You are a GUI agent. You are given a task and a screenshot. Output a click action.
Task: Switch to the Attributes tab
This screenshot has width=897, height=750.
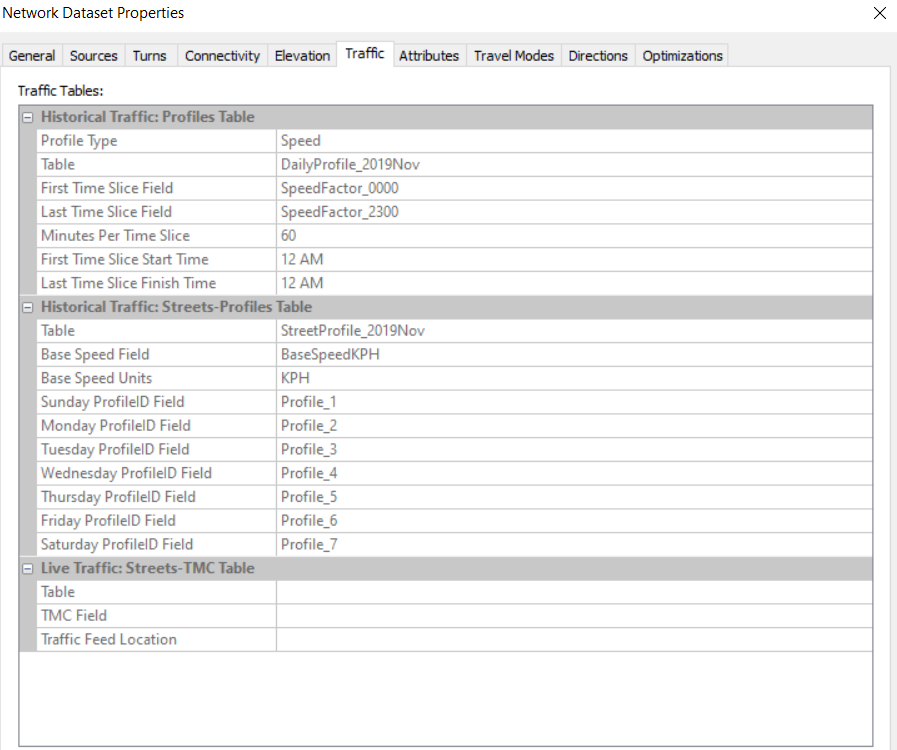click(430, 55)
